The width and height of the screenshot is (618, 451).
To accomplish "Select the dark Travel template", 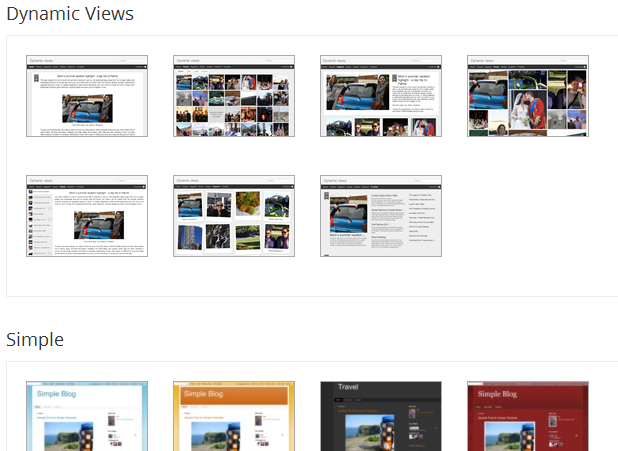I will [x=381, y=416].
